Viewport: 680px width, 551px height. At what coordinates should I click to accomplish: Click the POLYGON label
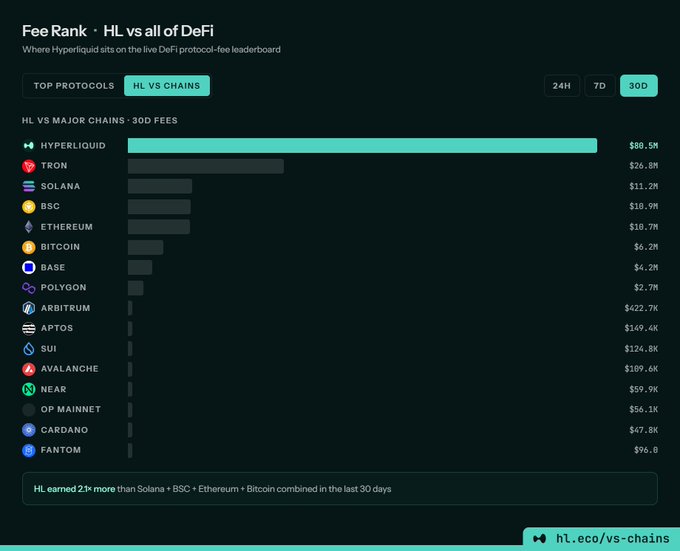point(63,287)
